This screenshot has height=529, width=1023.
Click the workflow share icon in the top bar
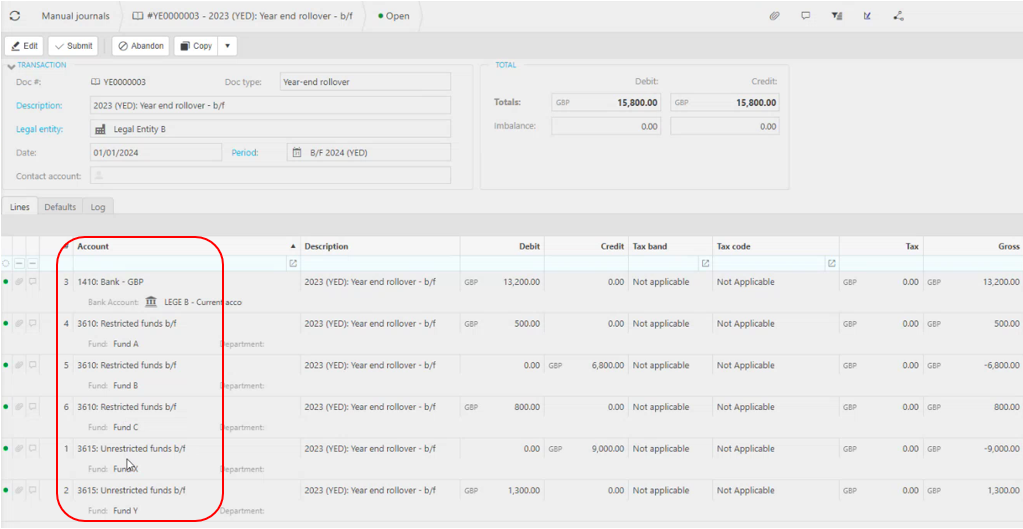[898, 16]
